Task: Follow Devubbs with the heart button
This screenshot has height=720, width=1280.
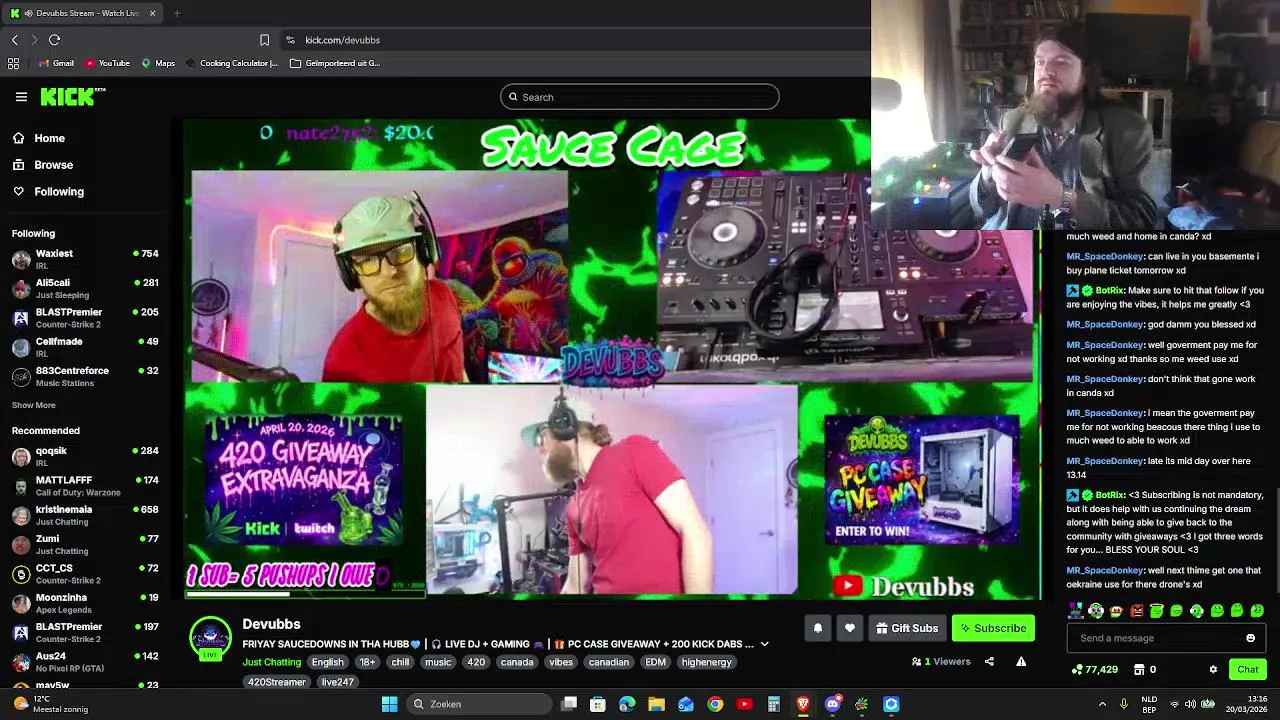Action: 850,628
